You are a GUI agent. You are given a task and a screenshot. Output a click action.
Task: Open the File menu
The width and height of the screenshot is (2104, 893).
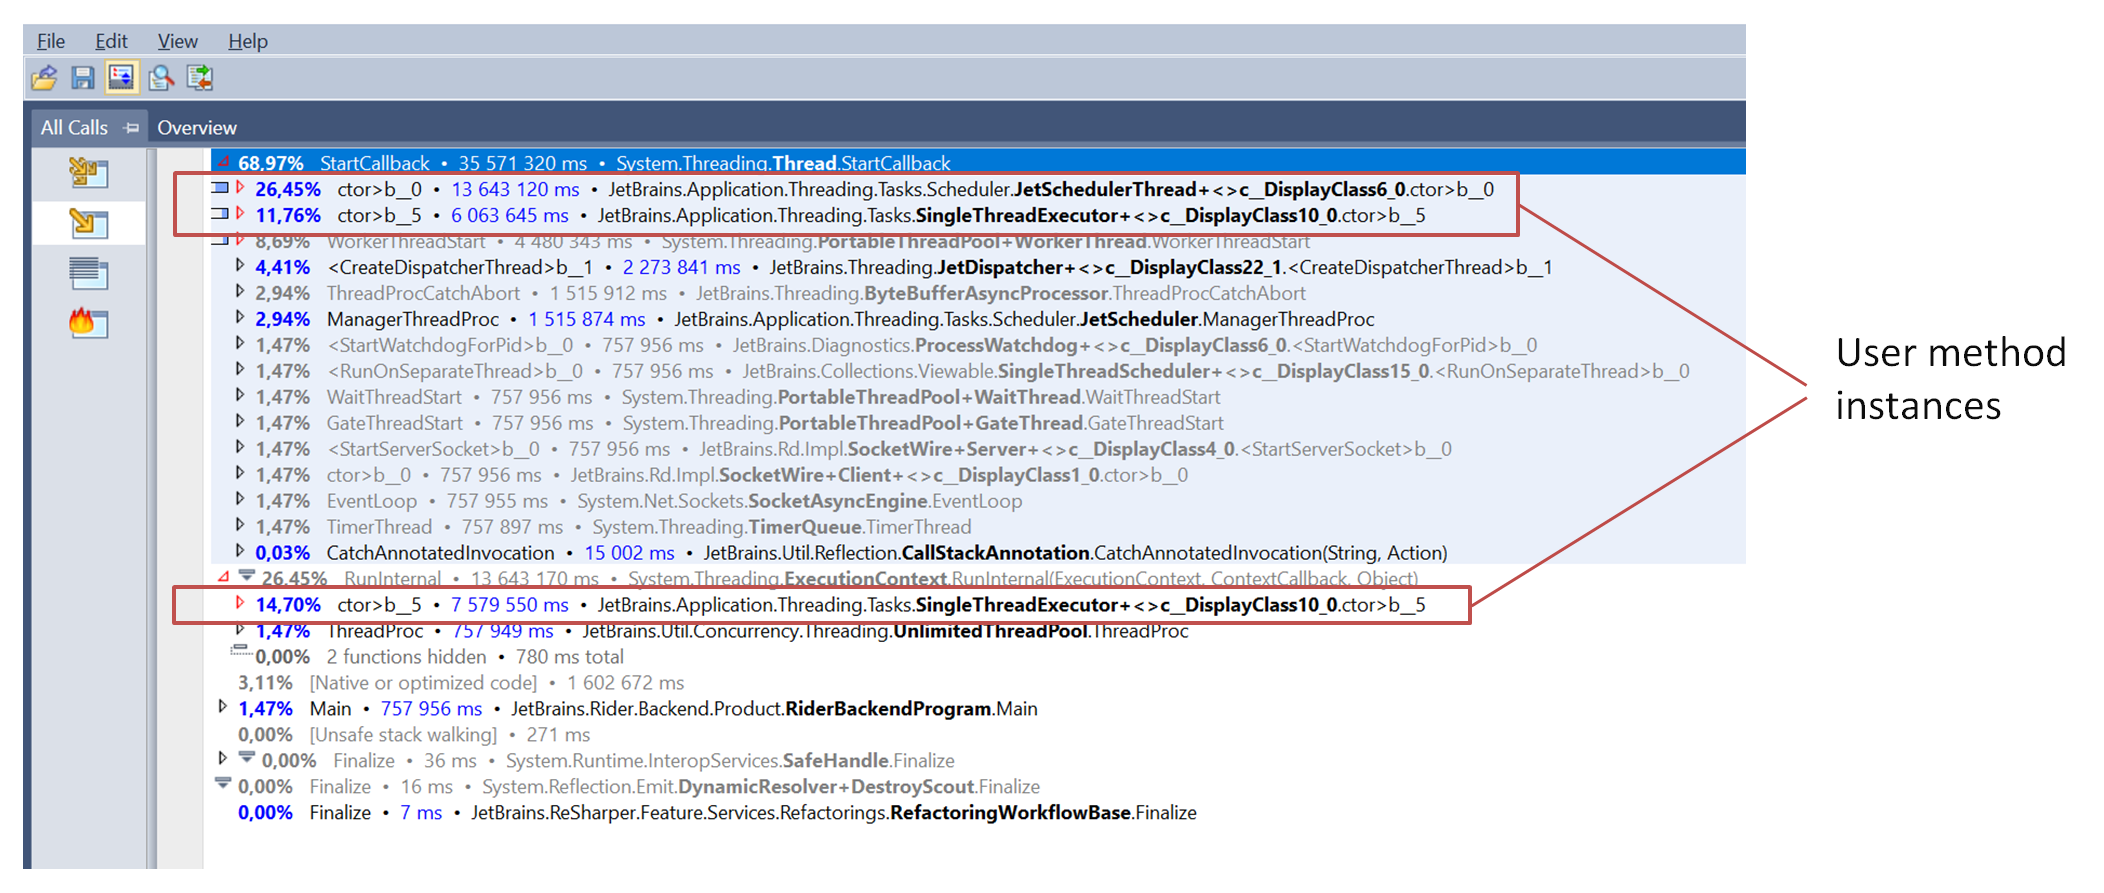pos(50,41)
